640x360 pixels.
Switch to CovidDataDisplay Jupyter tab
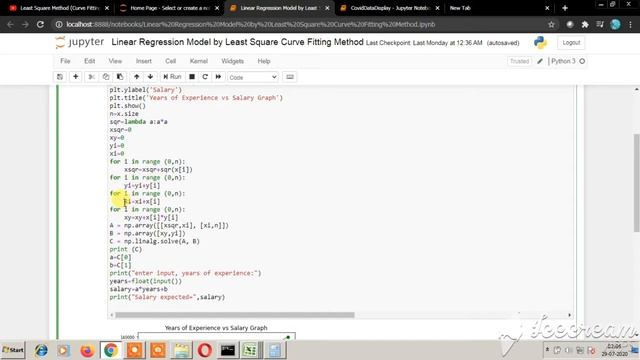coord(390,8)
